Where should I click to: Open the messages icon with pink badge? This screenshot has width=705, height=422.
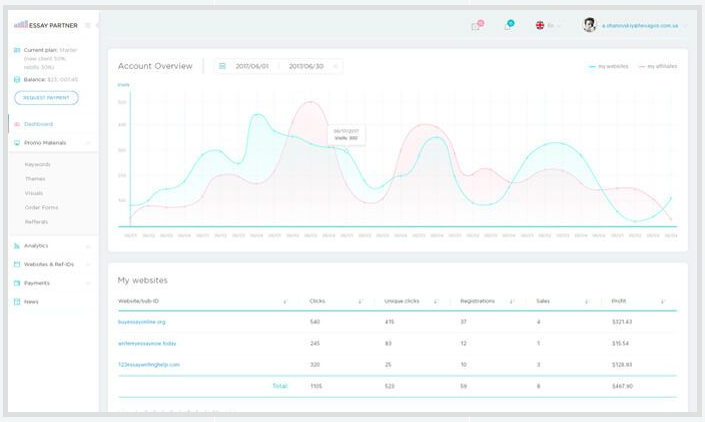click(x=476, y=26)
